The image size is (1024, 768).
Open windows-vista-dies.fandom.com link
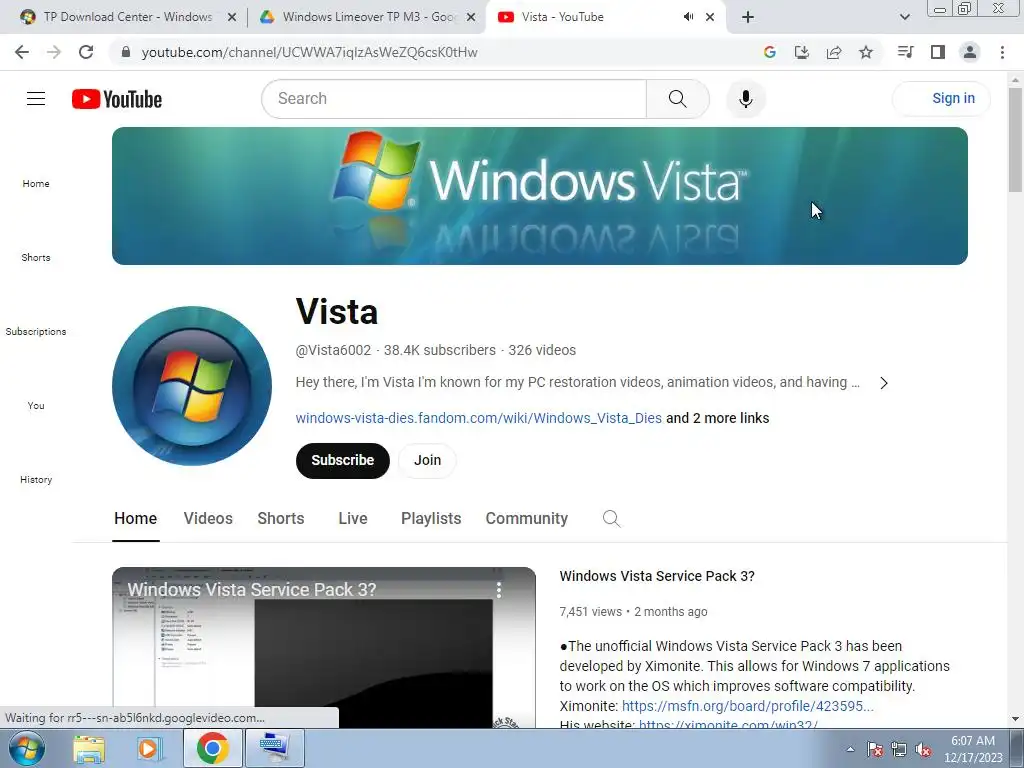click(x=479, y=418)
